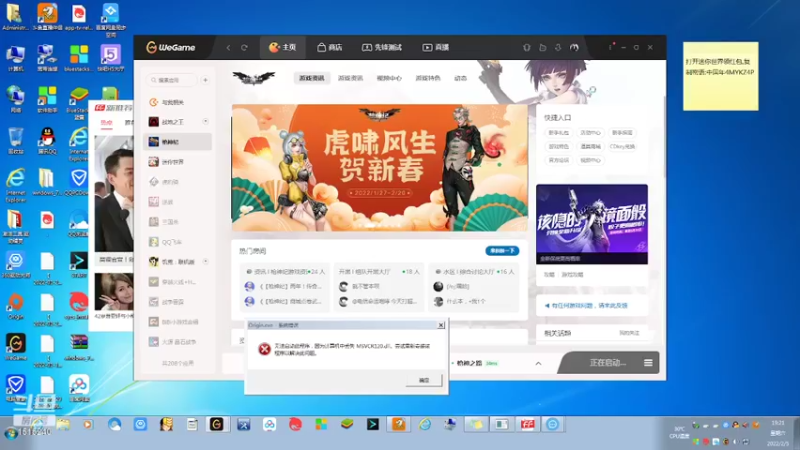This screenshot has width=800, height=450.
Task: Expand the 饥荒：联机版 arrow
Action: tap(205, 261)
